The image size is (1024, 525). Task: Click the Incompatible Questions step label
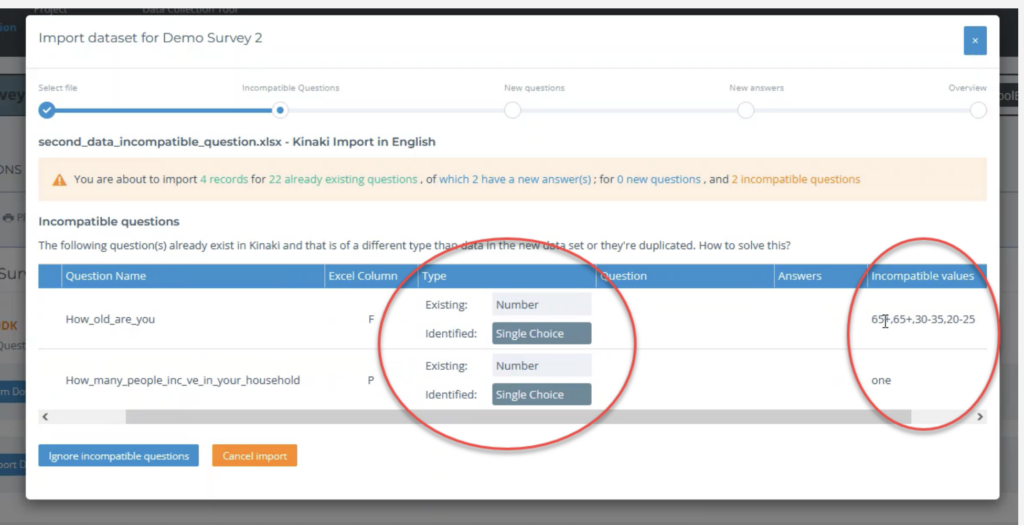291,88
